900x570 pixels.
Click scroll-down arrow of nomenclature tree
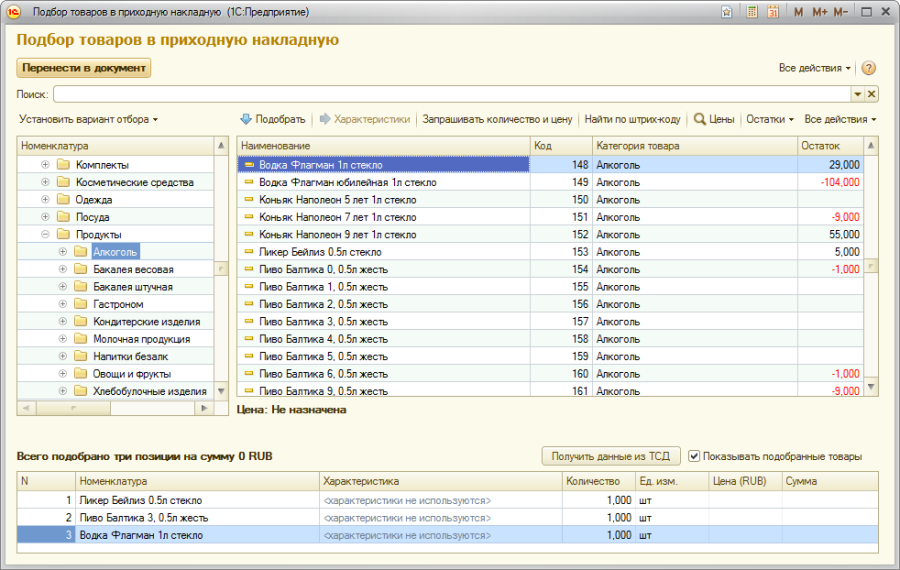click(221, 391)
